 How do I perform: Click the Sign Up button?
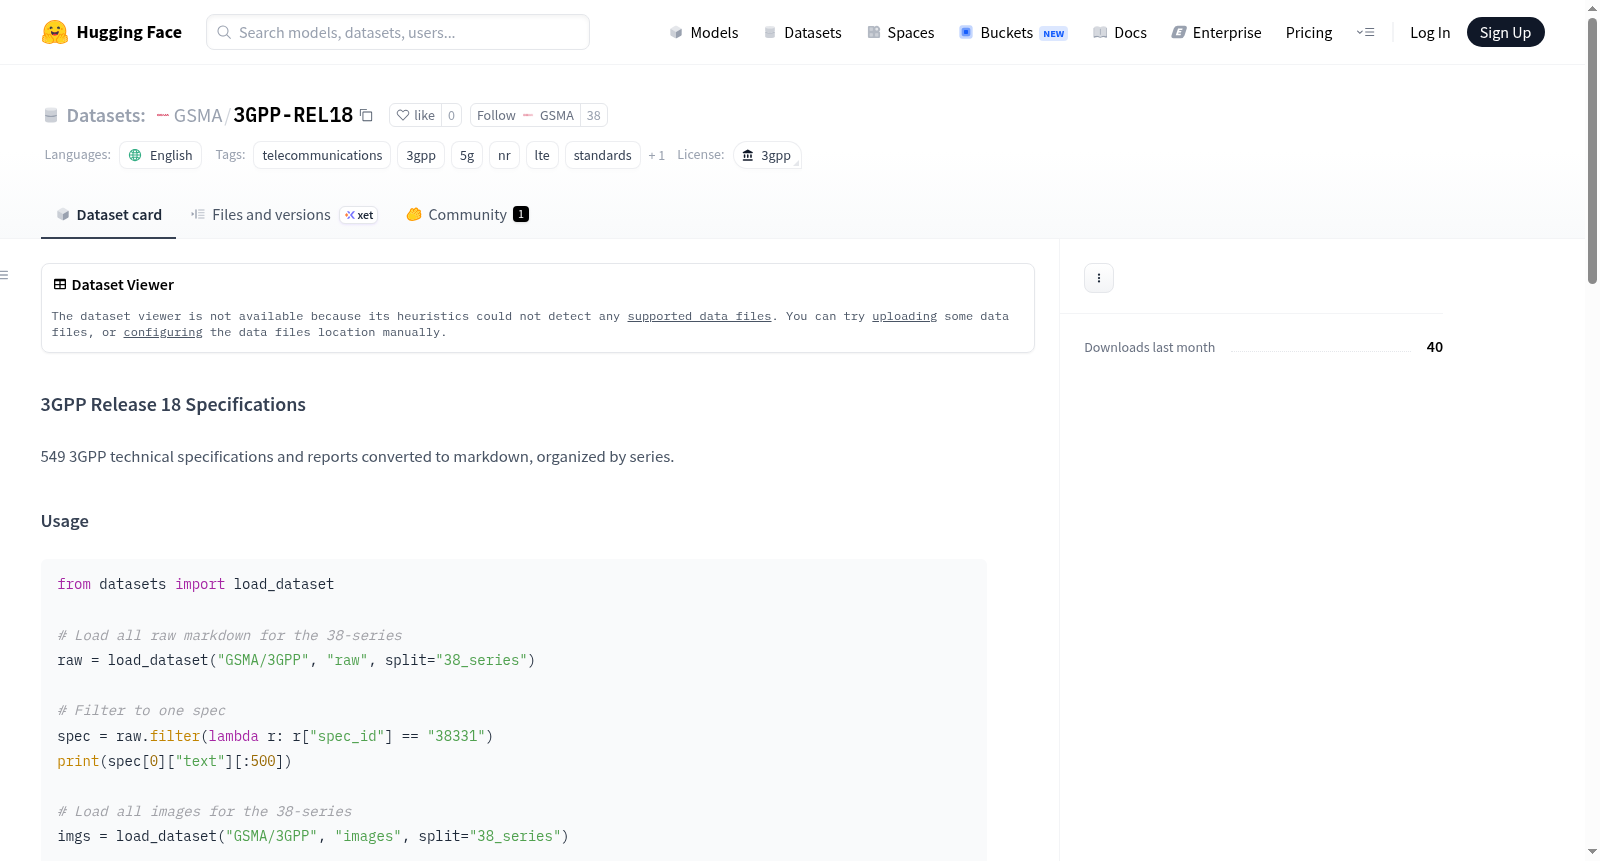click(1505, 32)
